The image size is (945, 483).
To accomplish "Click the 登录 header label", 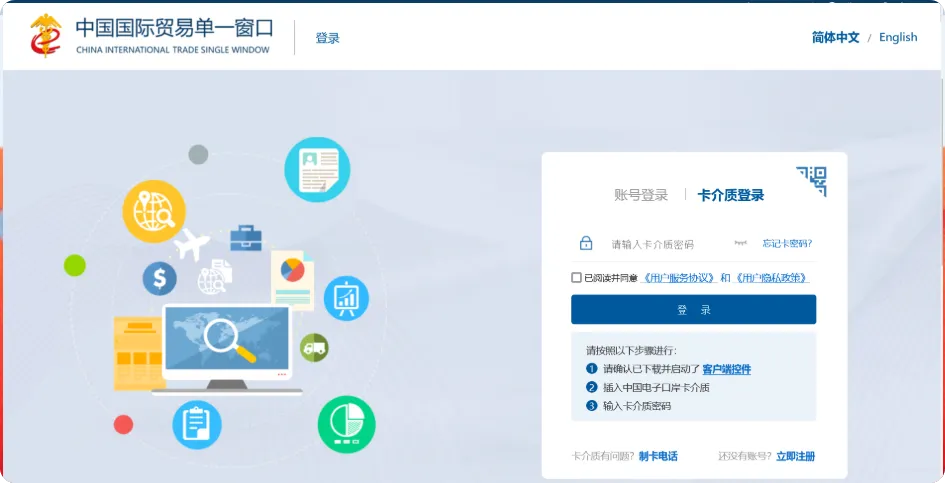I will click(x=328, y=38).
